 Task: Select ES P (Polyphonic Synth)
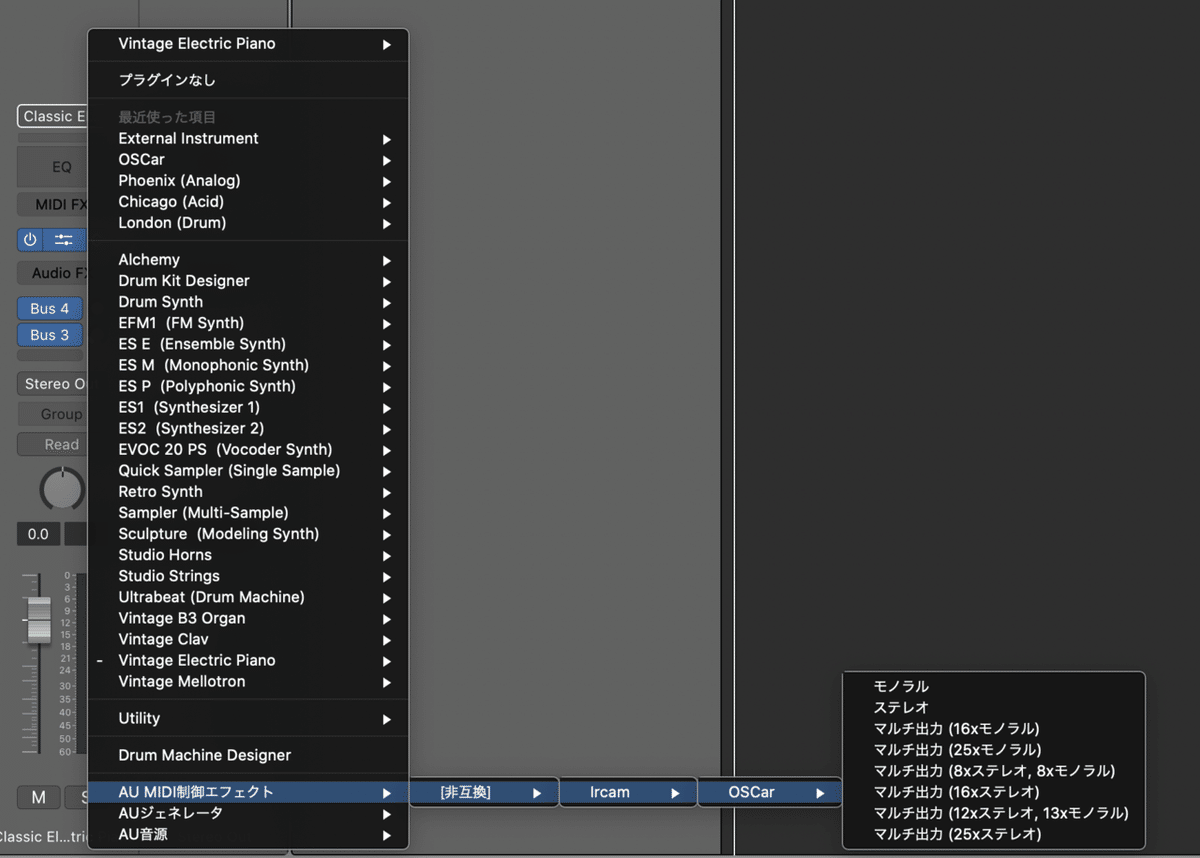click(248, 386)
